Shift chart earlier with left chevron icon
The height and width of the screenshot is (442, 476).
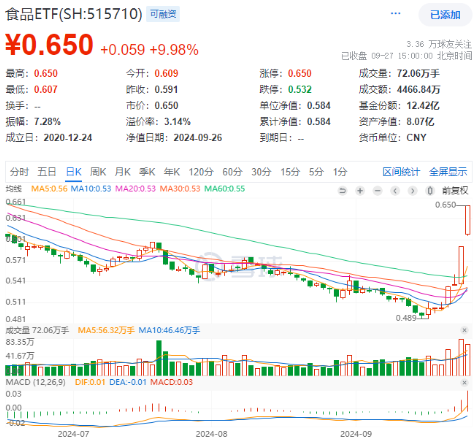point(395,191)
